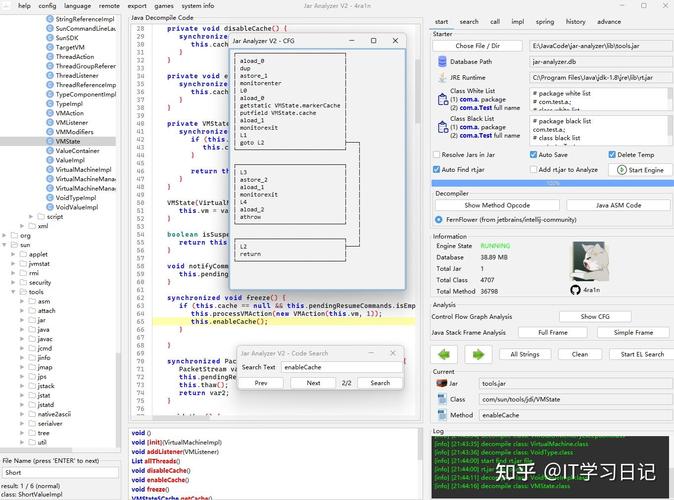Toggle Add rt.jar to Analyze checkbox
Viewport: 674px width, 500px height.
533,169
